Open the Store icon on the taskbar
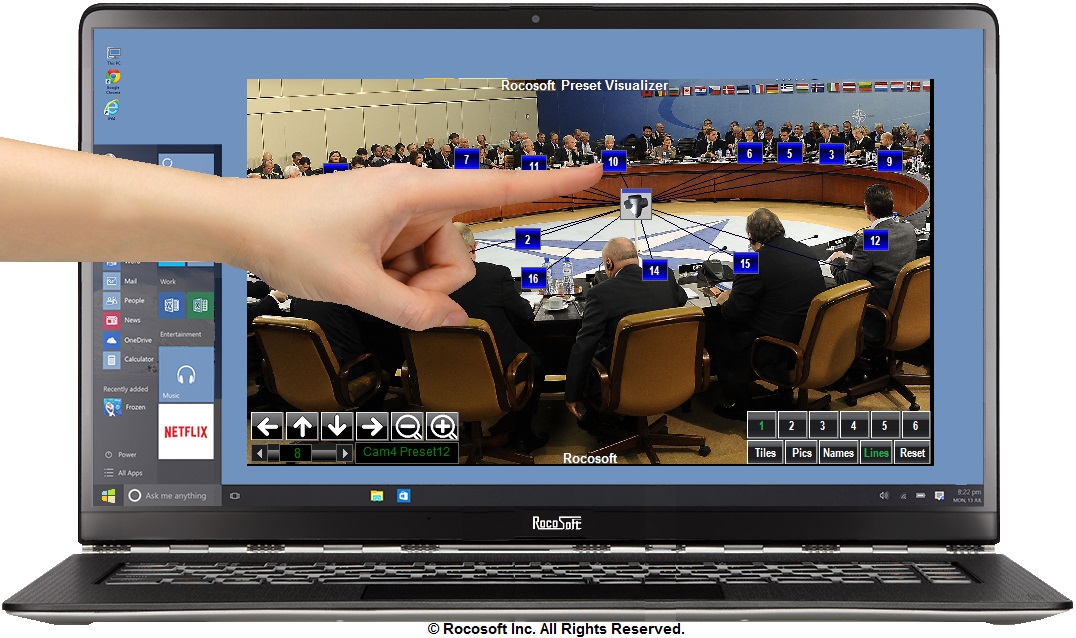 click(404, 495)
